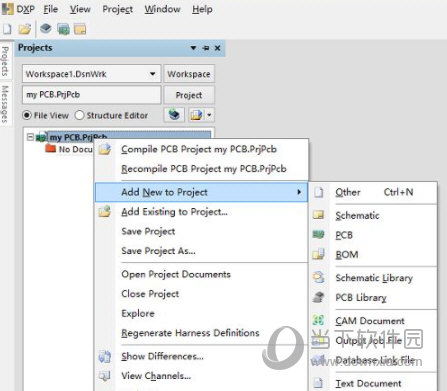Click the Compile PCB Project menu icon
This screenshot has height=391, width=447.
[105, 149]
